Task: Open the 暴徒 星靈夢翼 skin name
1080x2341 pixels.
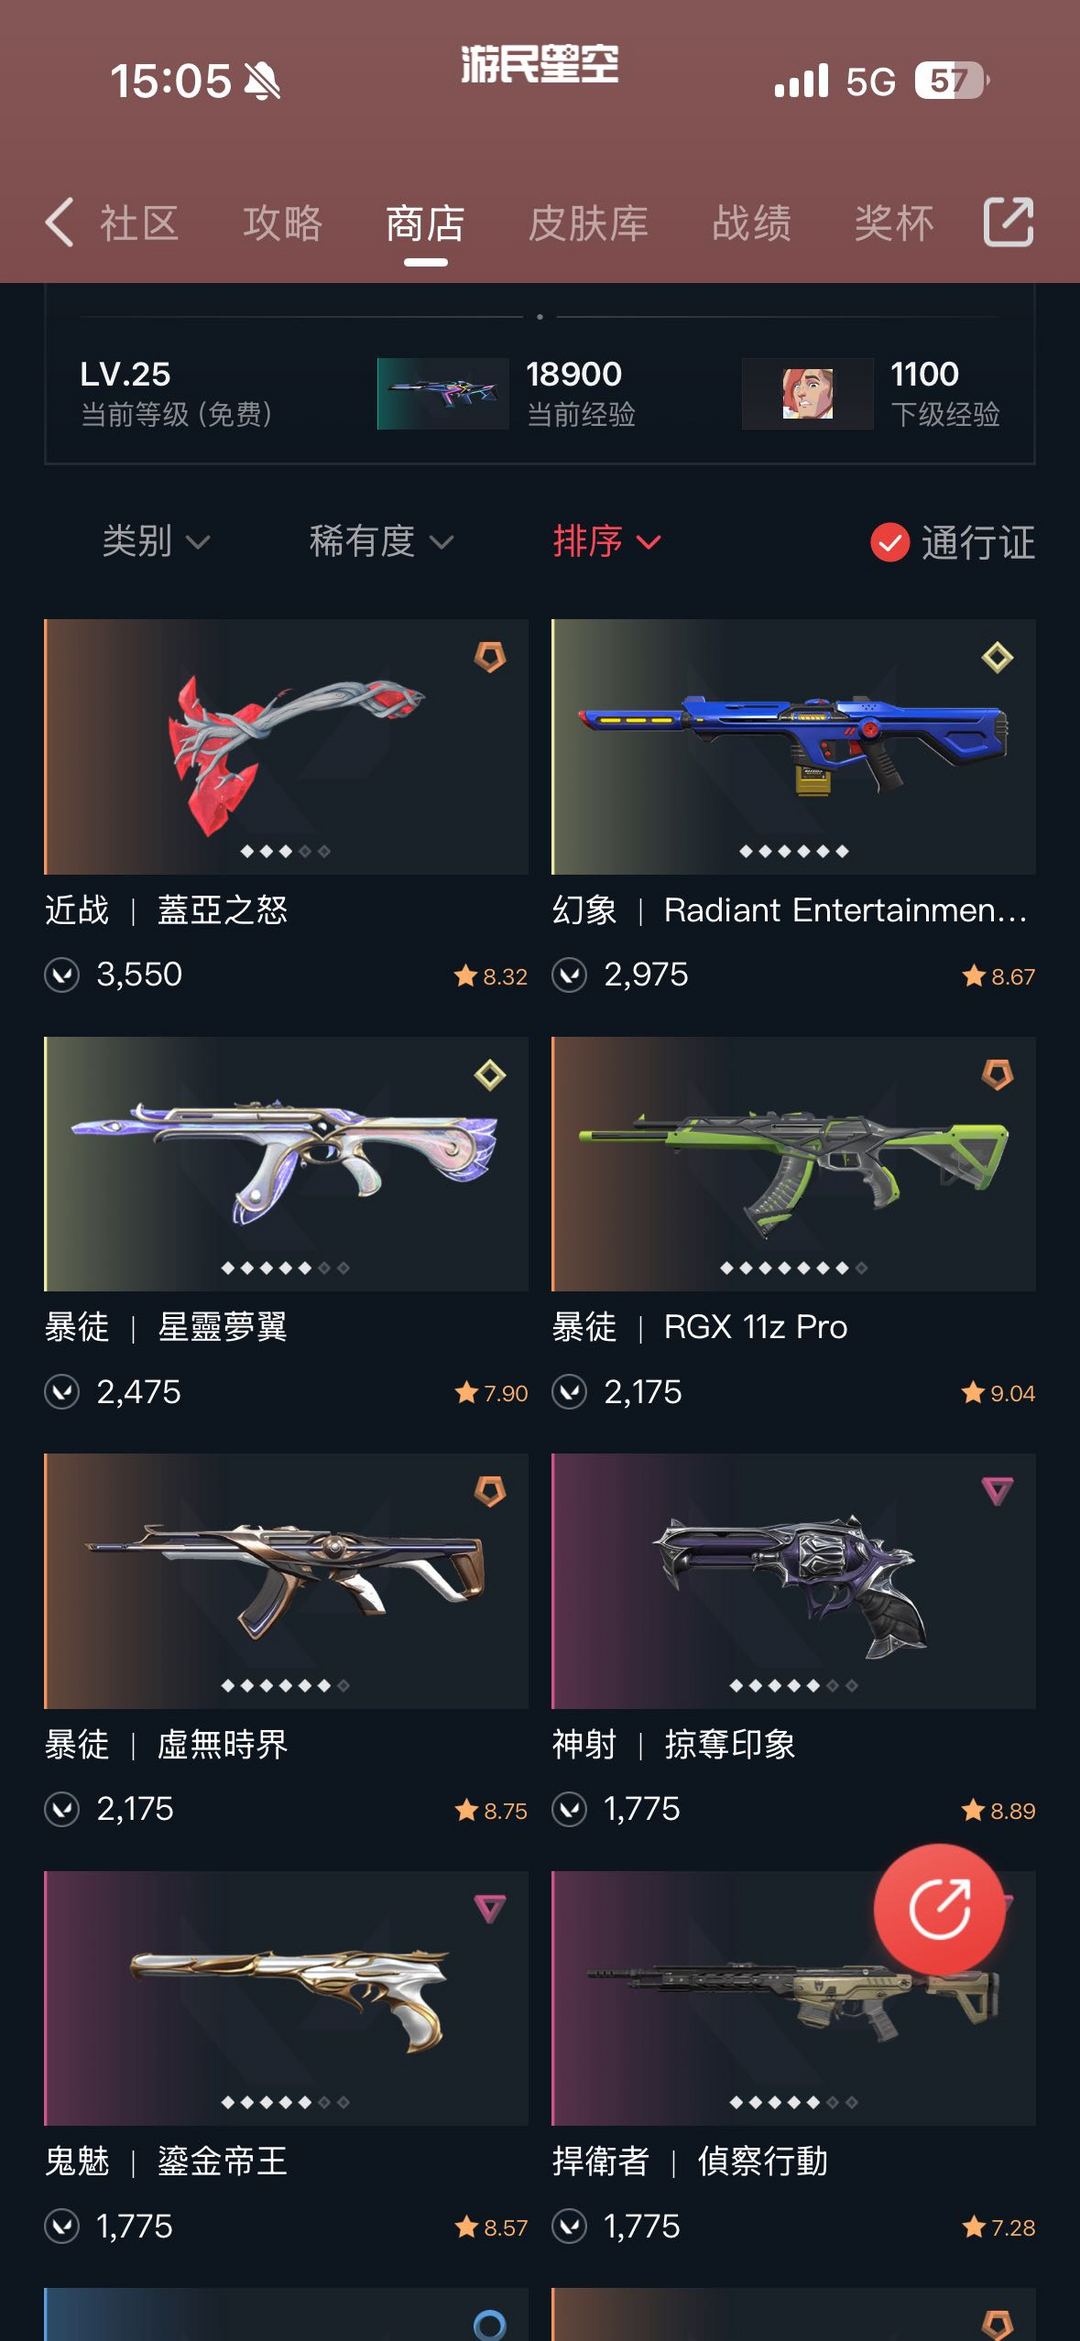Action: (166, 1327)
